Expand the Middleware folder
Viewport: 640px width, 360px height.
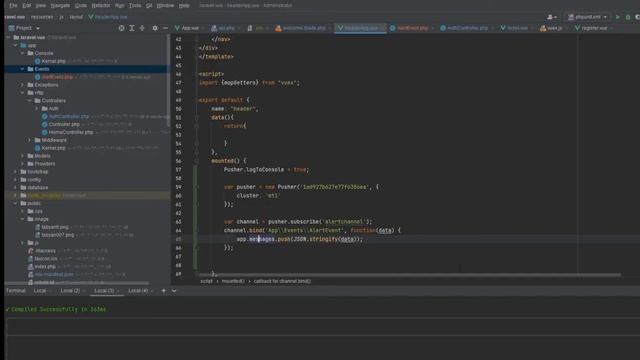point(29,140)
